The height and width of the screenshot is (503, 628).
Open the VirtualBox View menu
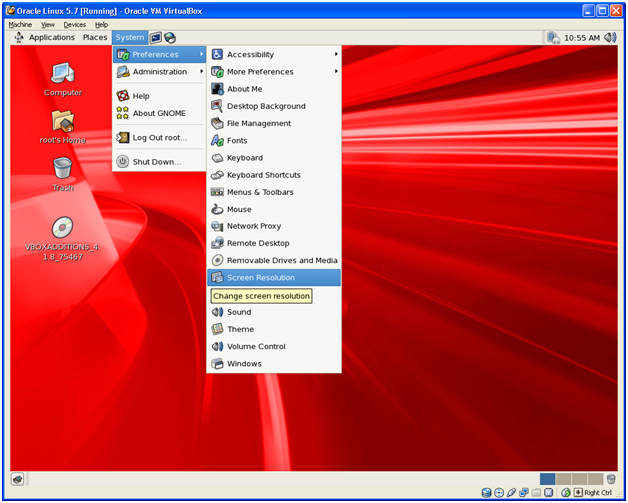coord(48,24)
